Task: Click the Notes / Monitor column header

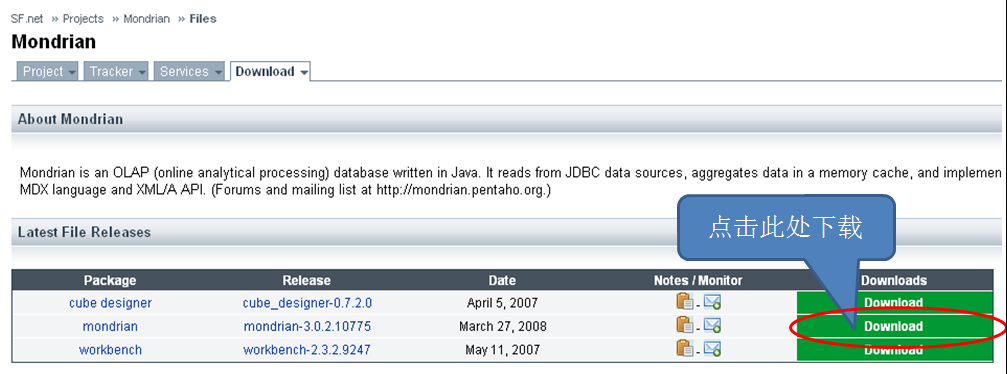Action: (x=698, y=280)
